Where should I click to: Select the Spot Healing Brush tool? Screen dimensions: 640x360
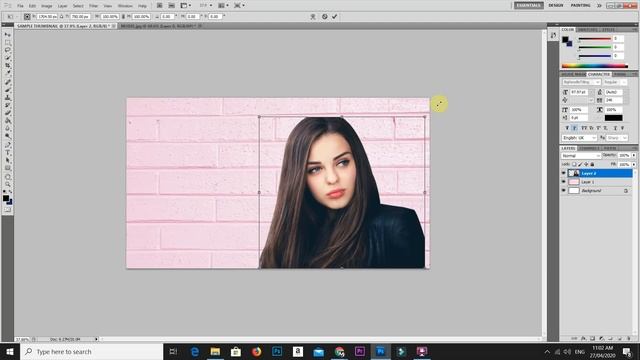tap(8, 82)
